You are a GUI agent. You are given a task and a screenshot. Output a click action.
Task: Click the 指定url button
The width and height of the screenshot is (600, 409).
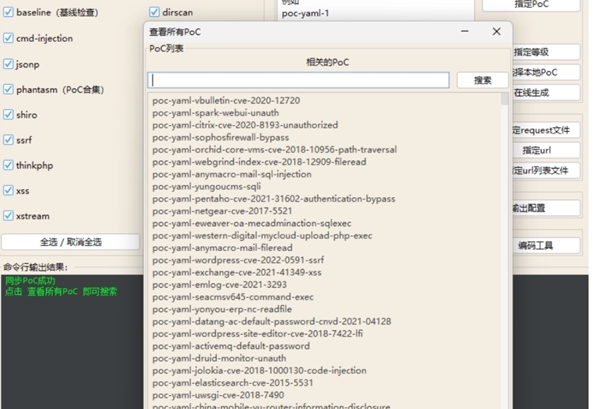[x=546, y=150]
